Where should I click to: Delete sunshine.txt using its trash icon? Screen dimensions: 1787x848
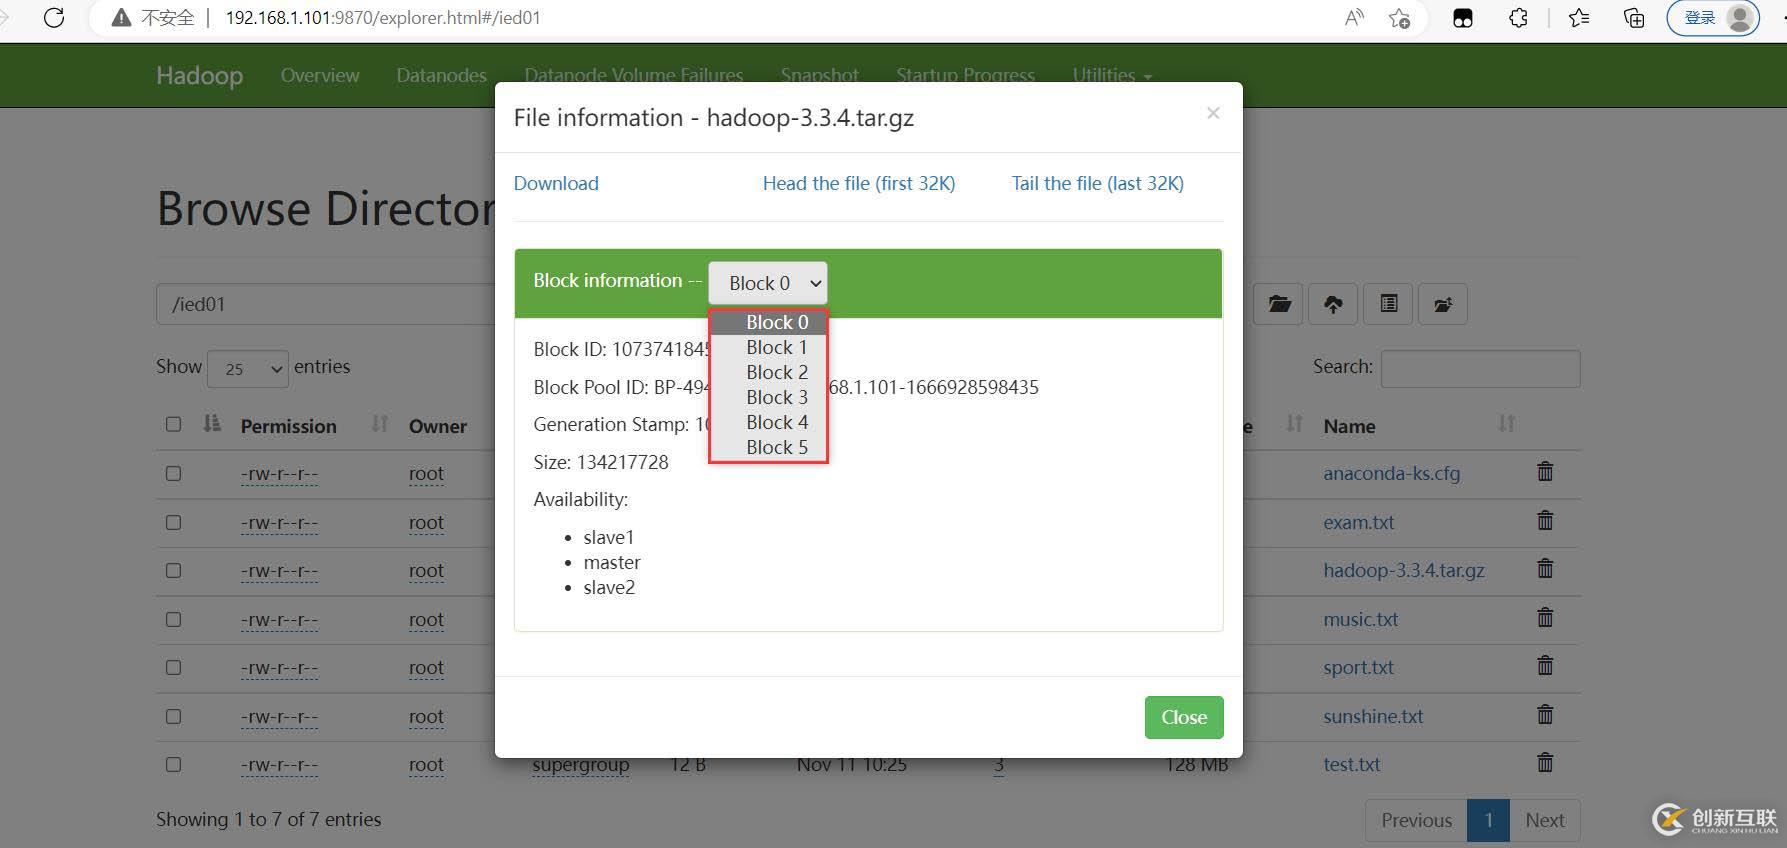point(1545,714)
